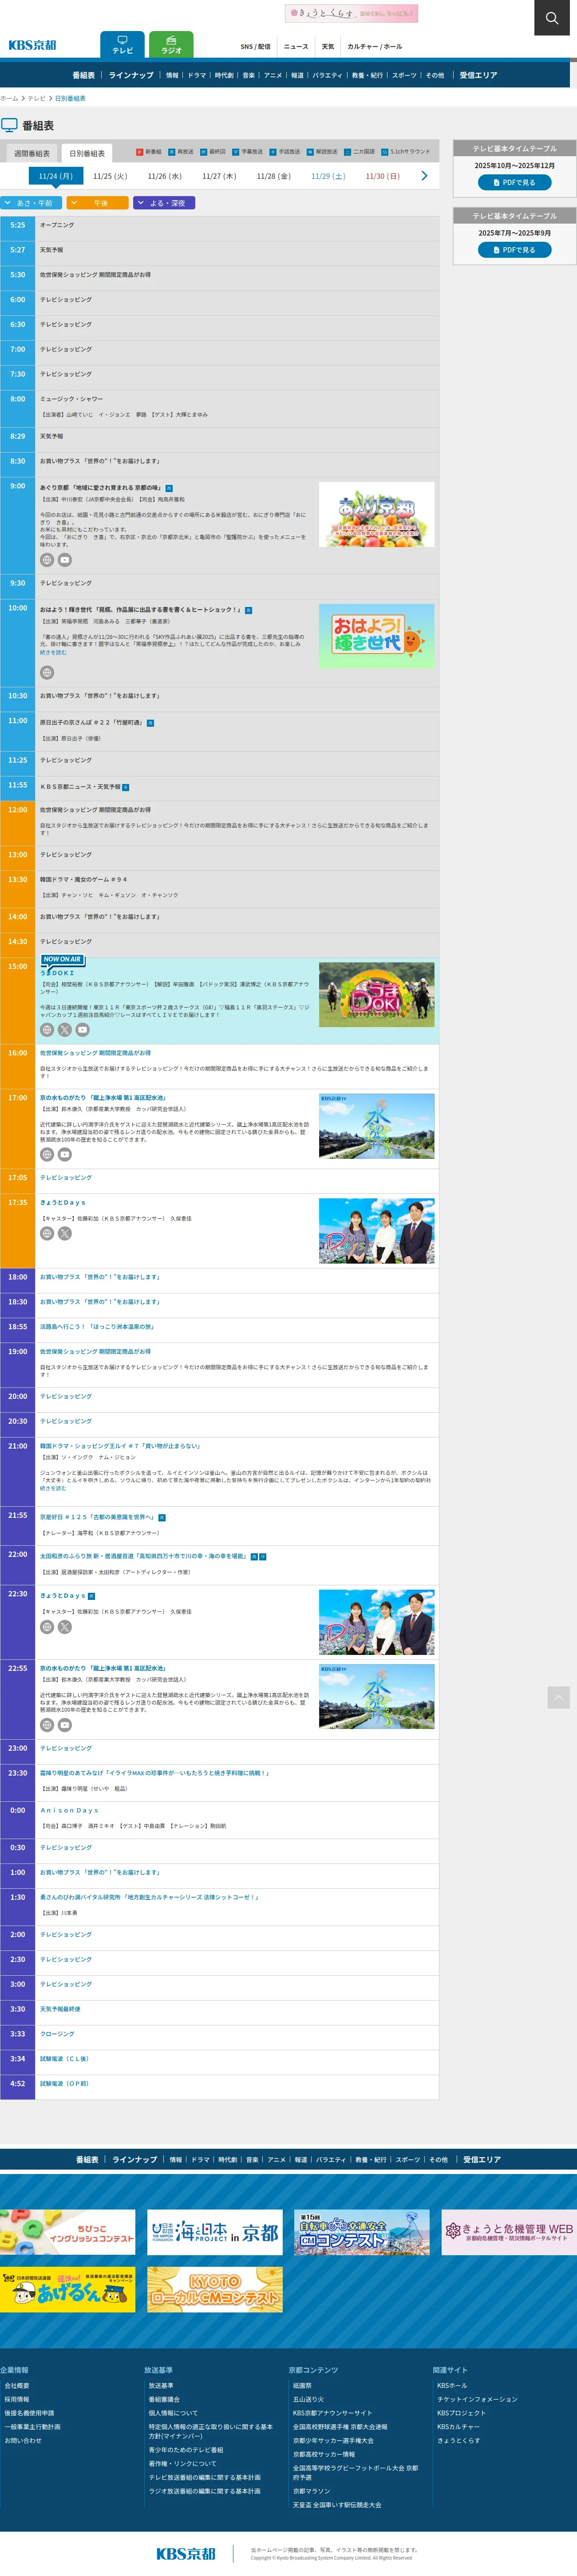Image resolution: width=577 pixels, height=2576 pixels.
Task: Open YouTube icon for 17:00 京の水ものがたり
Action: (65, 1154)
